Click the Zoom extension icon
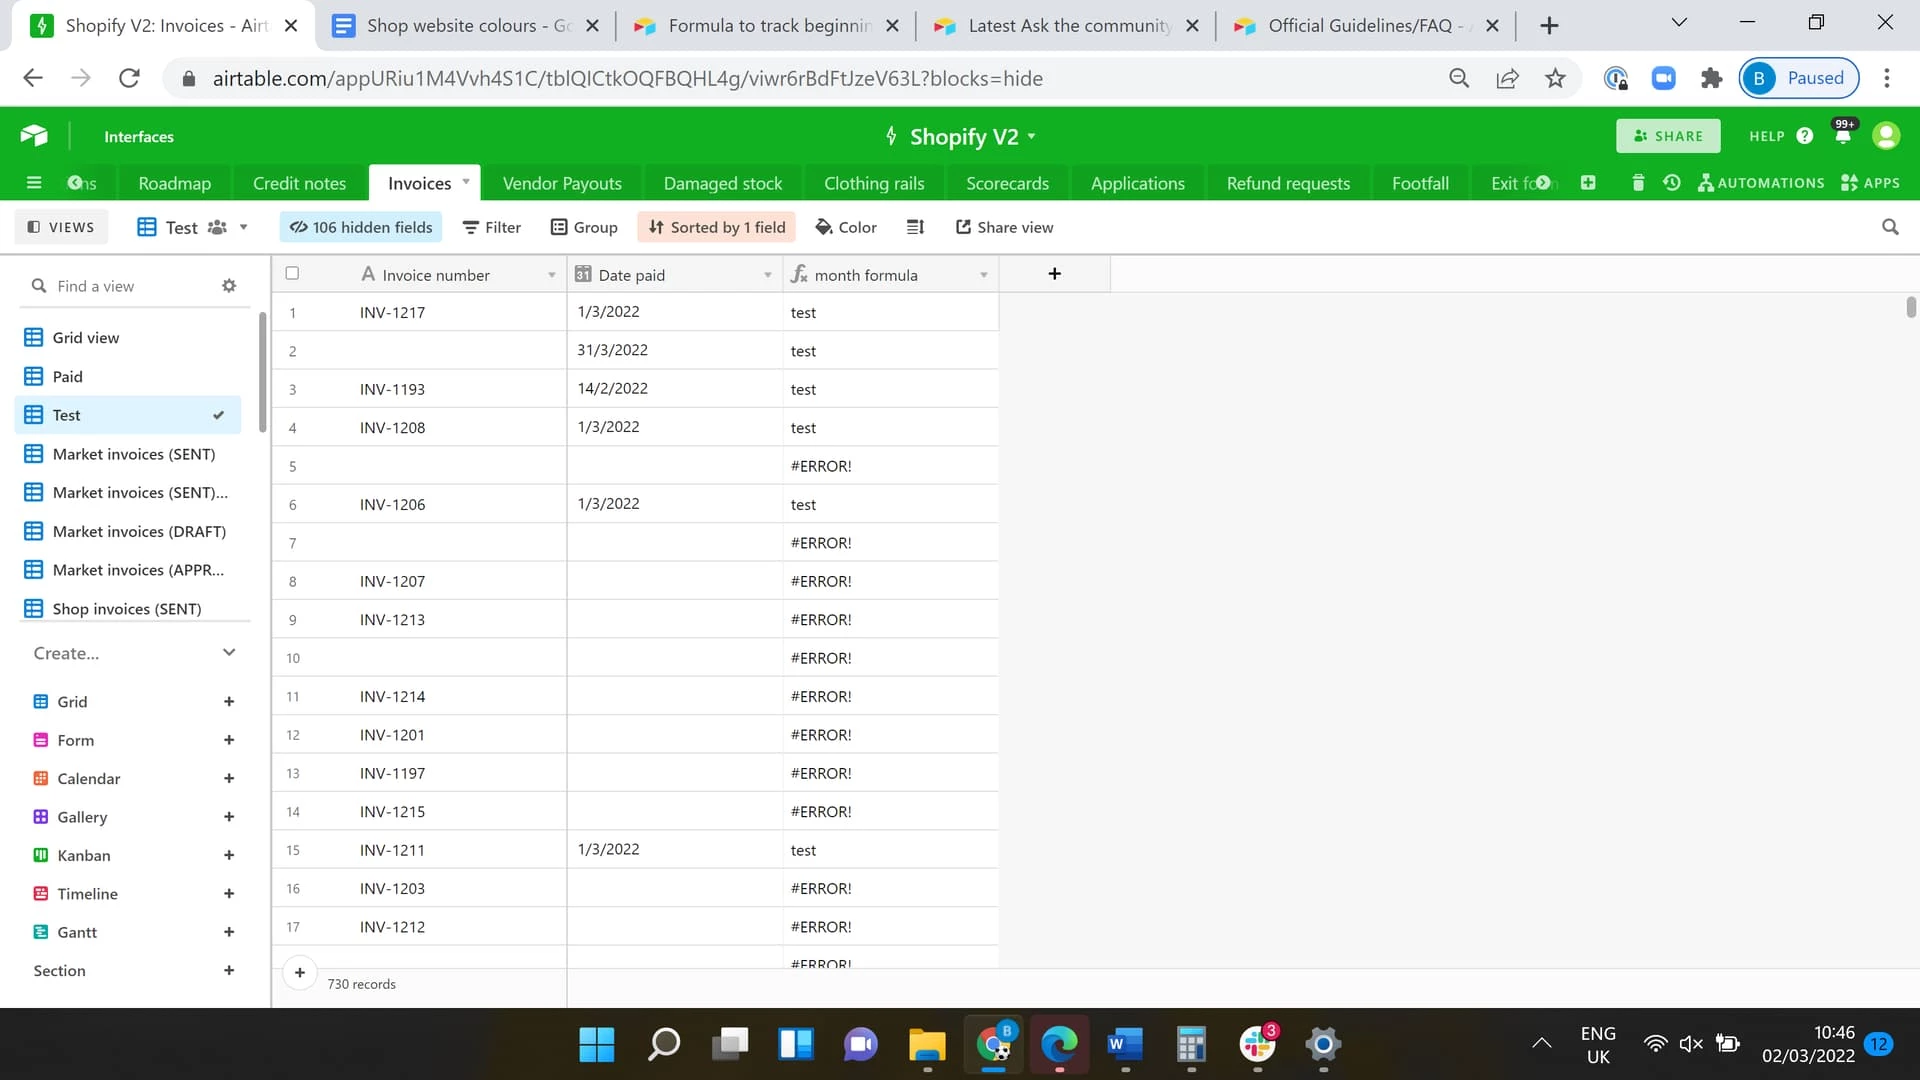 click(1664, 78)
